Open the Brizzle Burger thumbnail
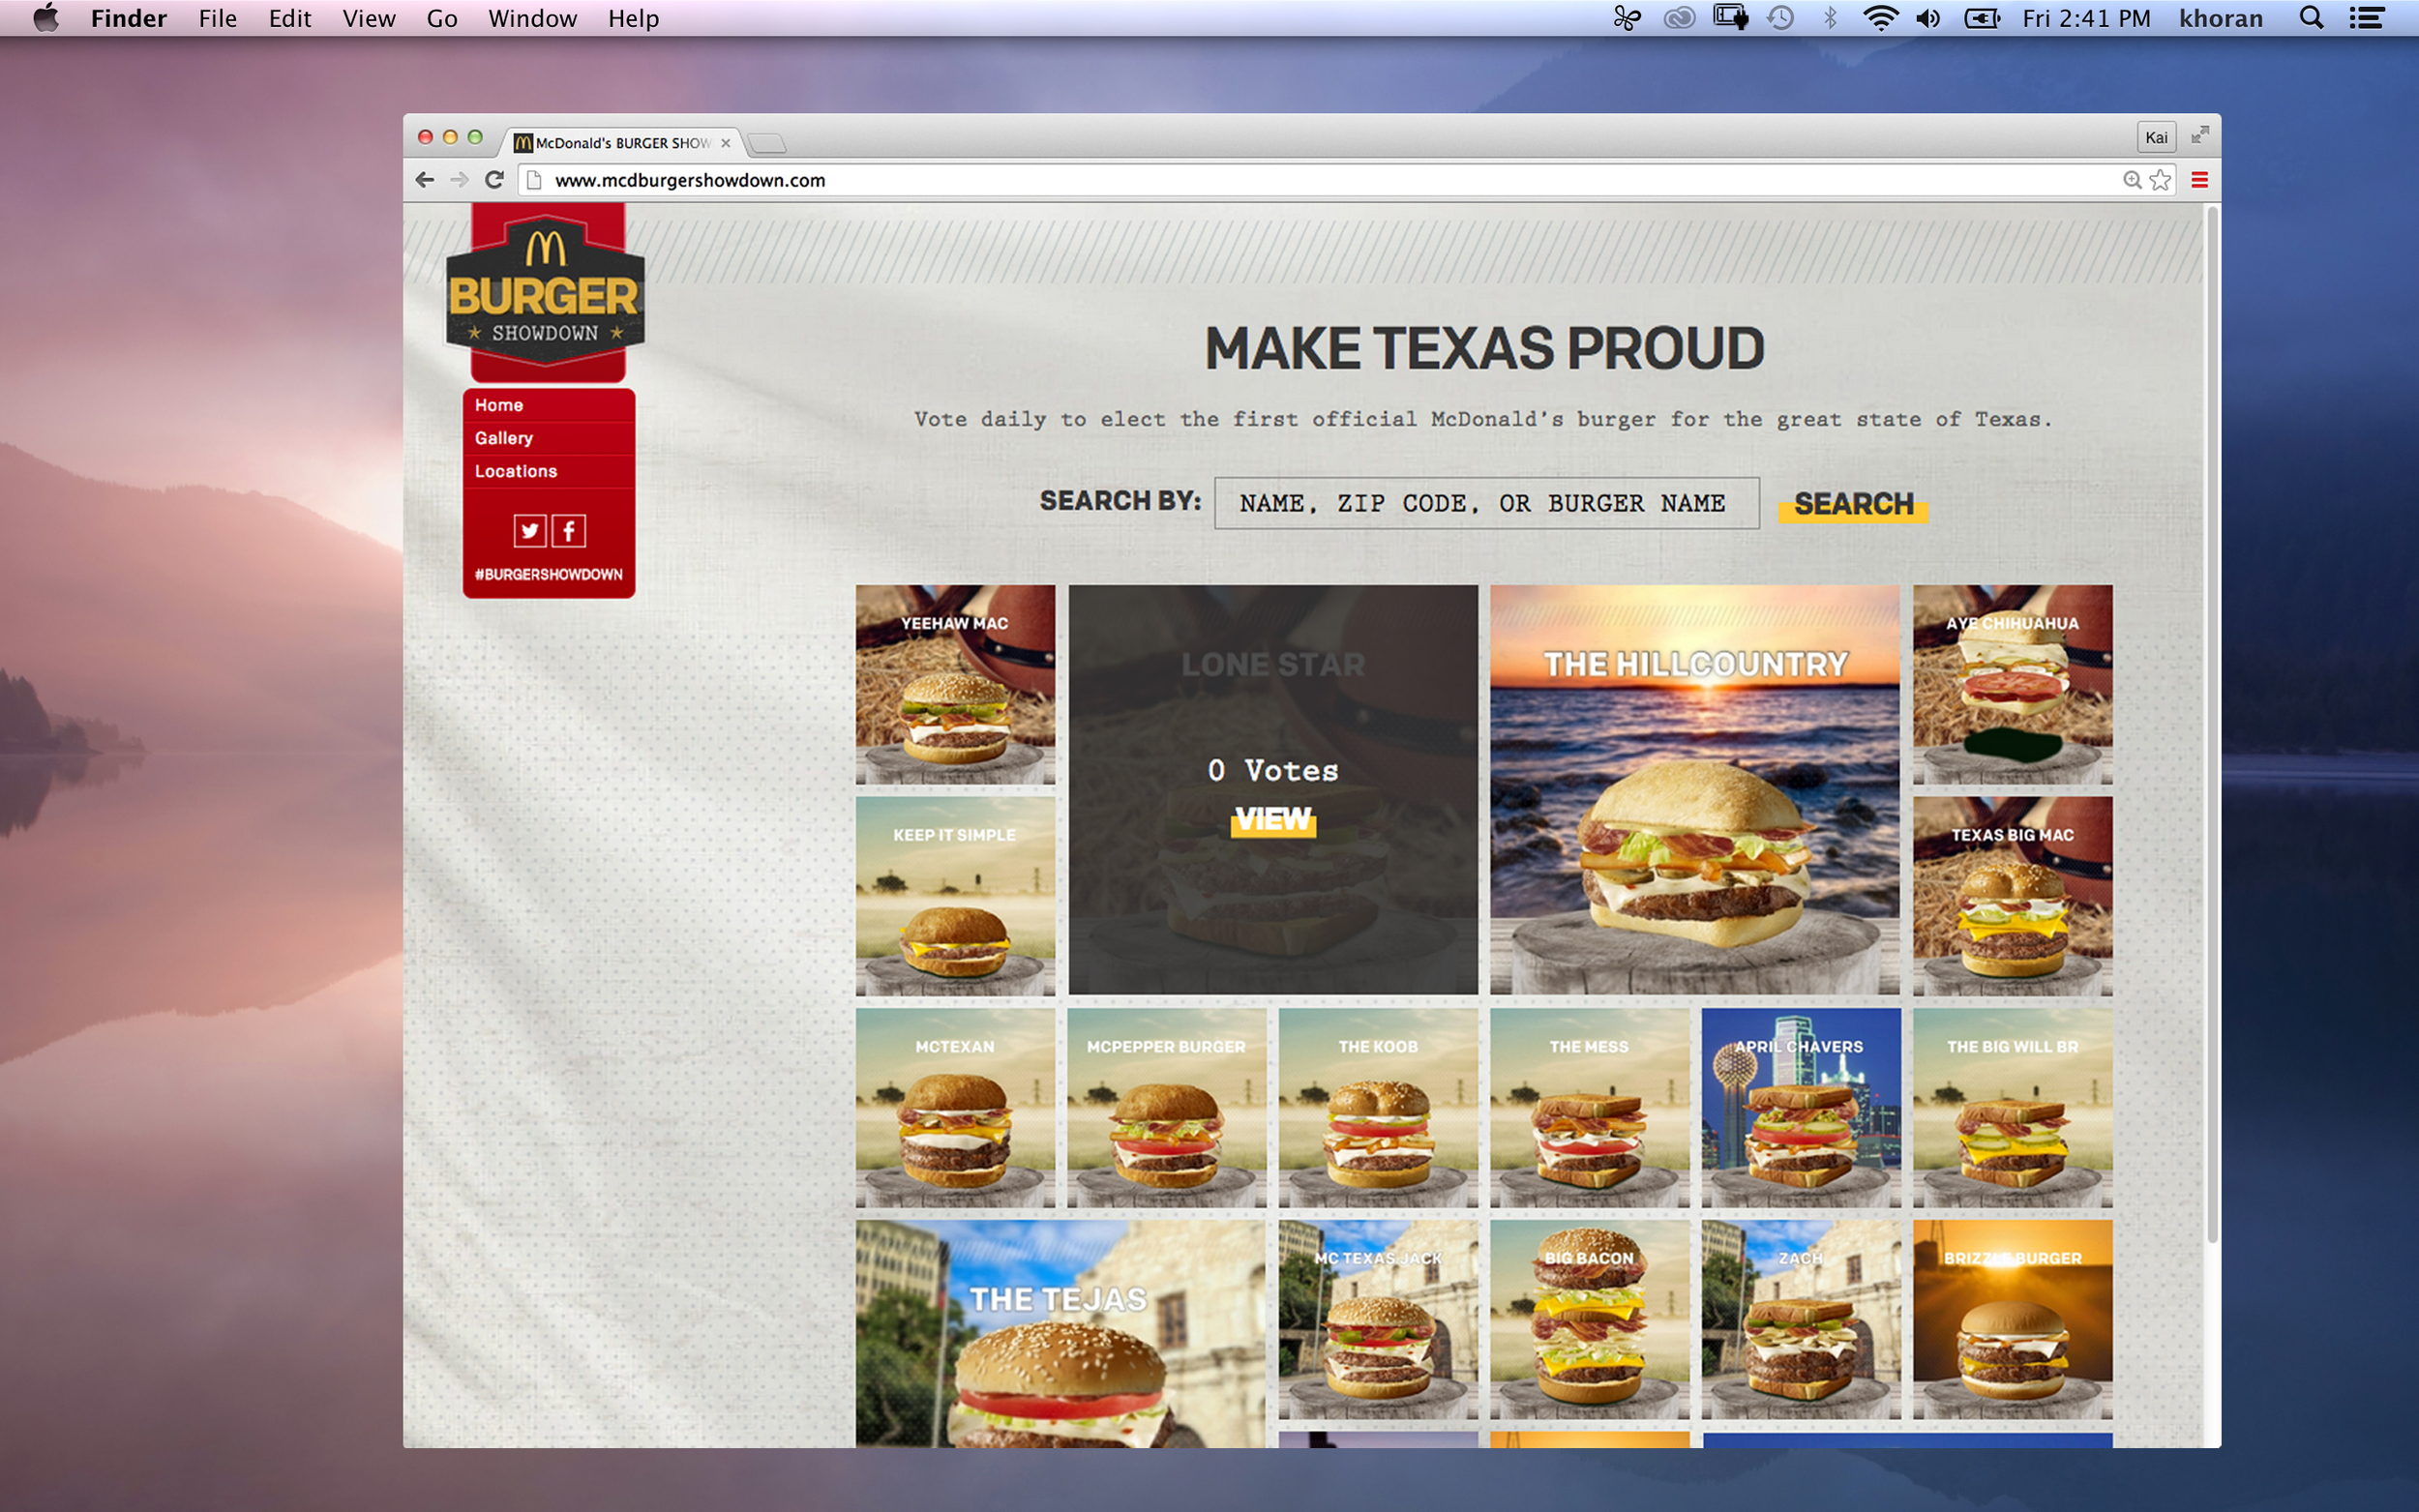This screenshot has width=2419, height=1512. pyautogui.click(x=2012, y=1319)
